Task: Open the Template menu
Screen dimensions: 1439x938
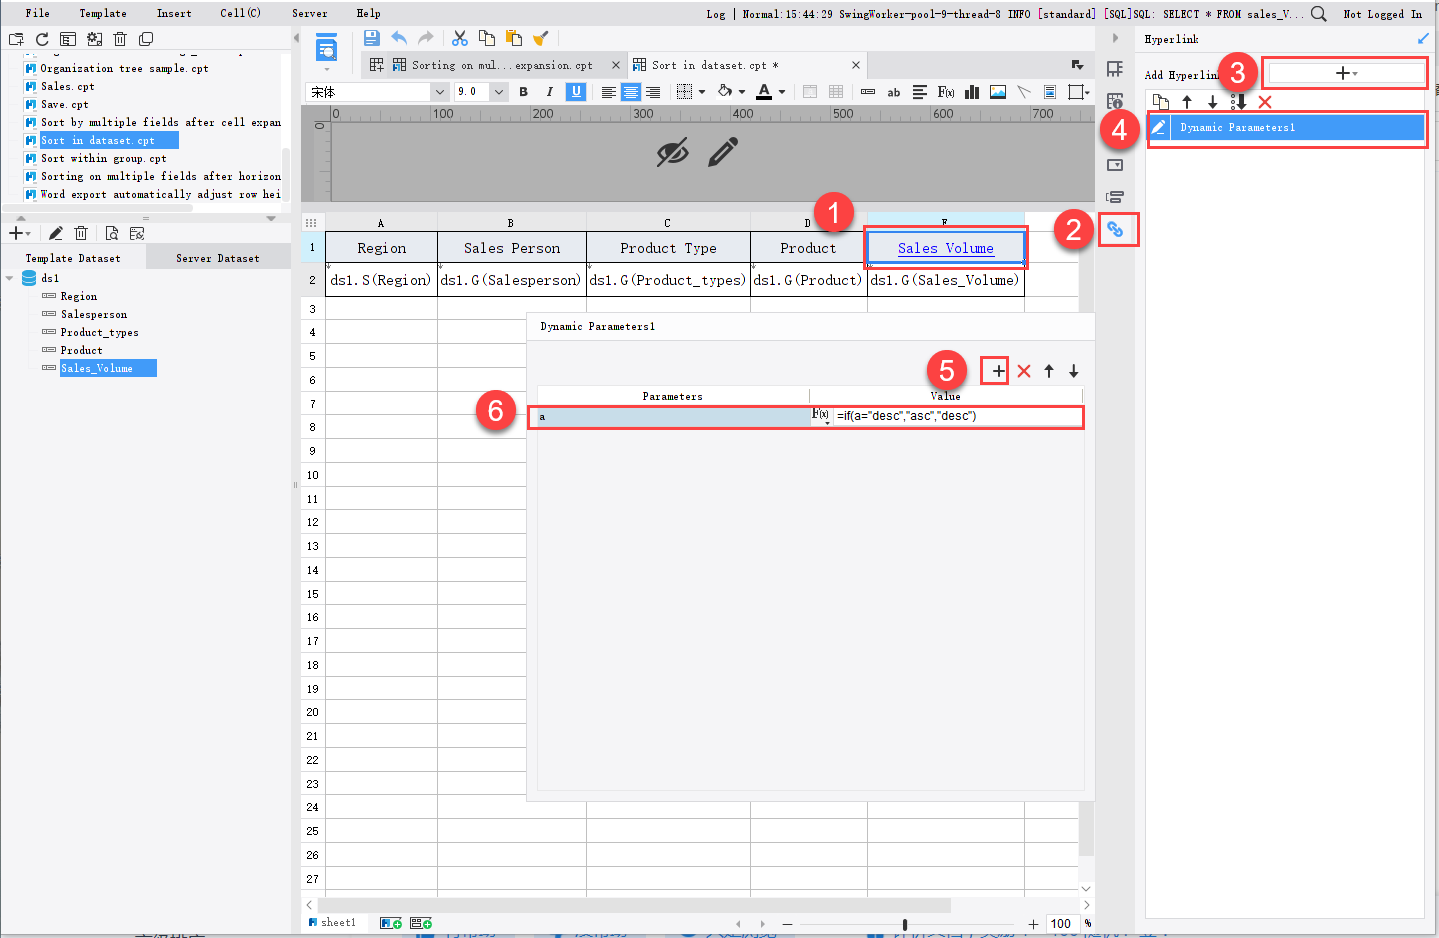Action: pyautogui.click(x=103, y=14)
